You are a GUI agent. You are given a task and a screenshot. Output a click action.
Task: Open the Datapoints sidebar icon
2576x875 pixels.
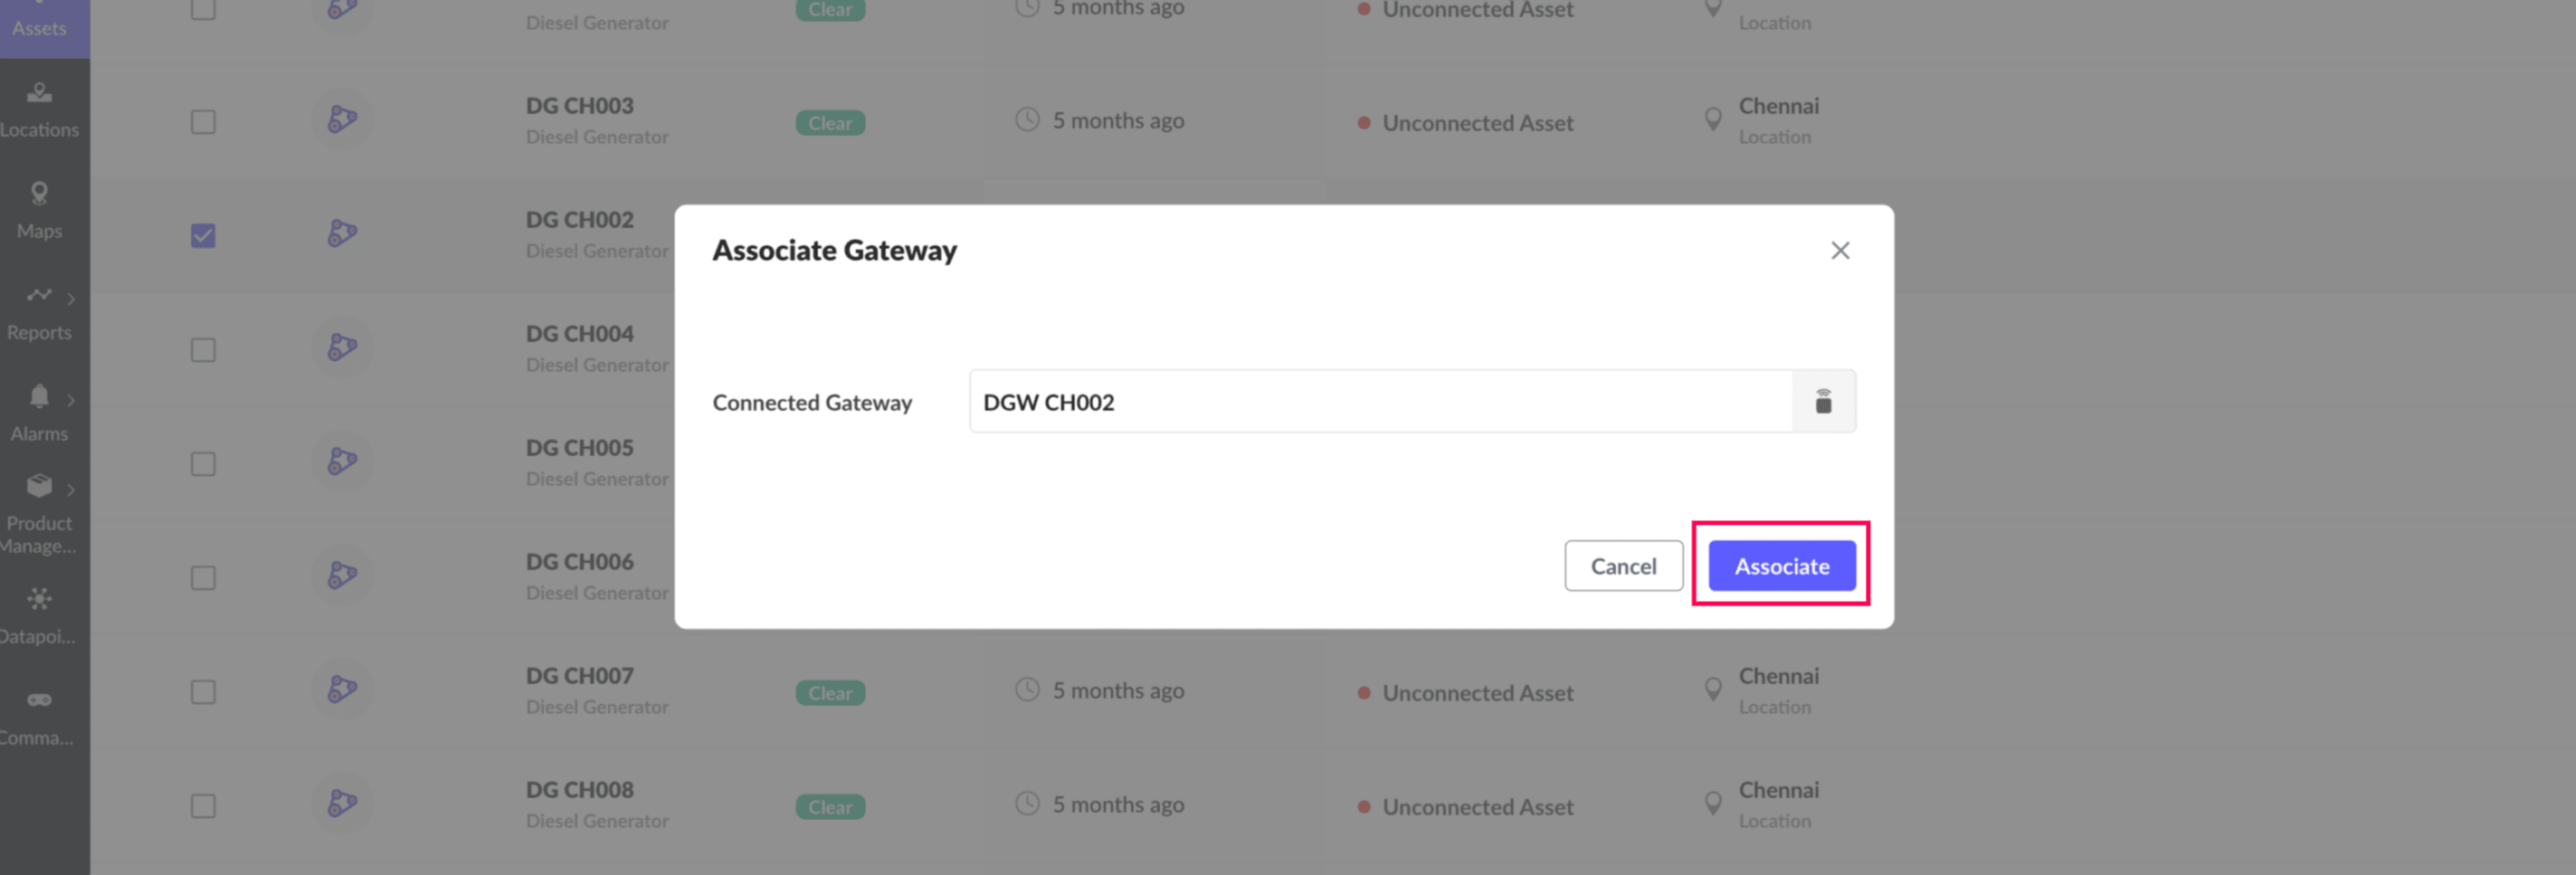tap(39, 599)
